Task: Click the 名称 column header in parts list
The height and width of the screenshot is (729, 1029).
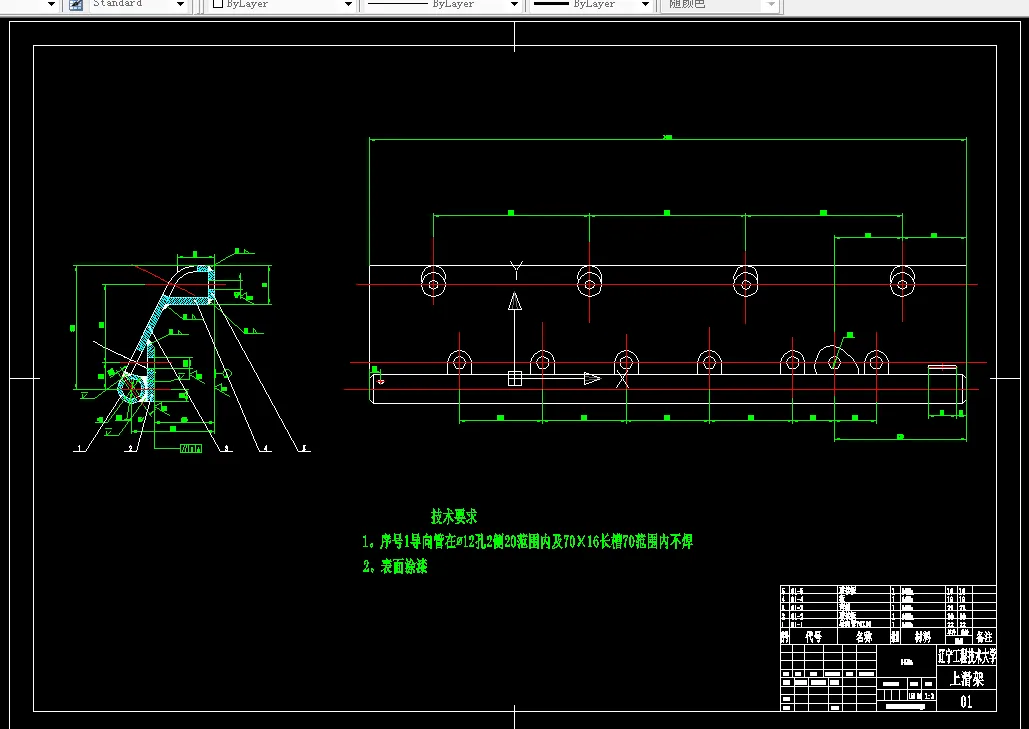Action: coord(864,636)
